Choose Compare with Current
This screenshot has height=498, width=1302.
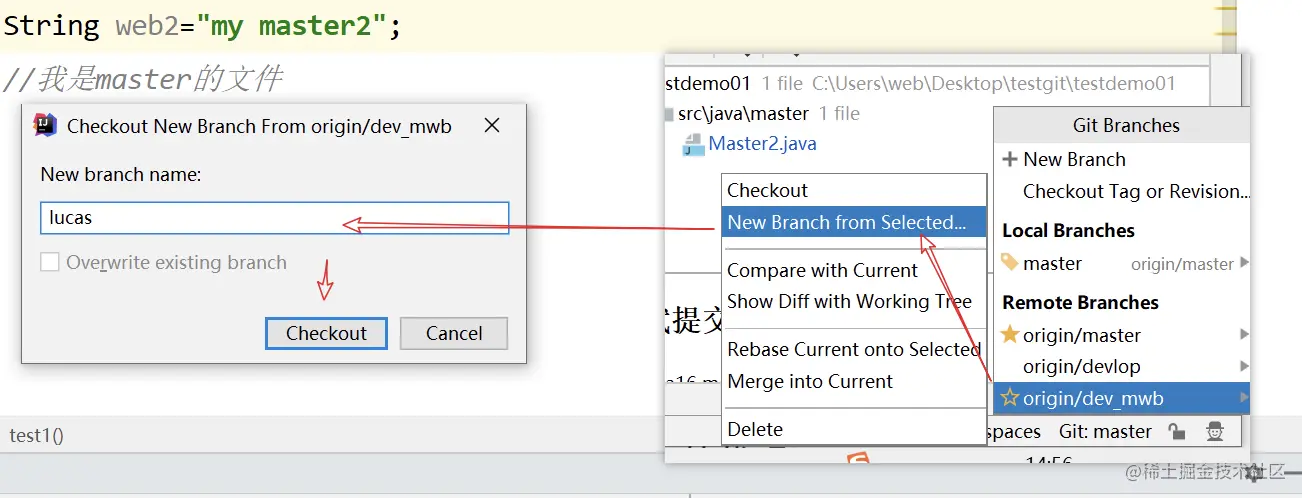854,270
